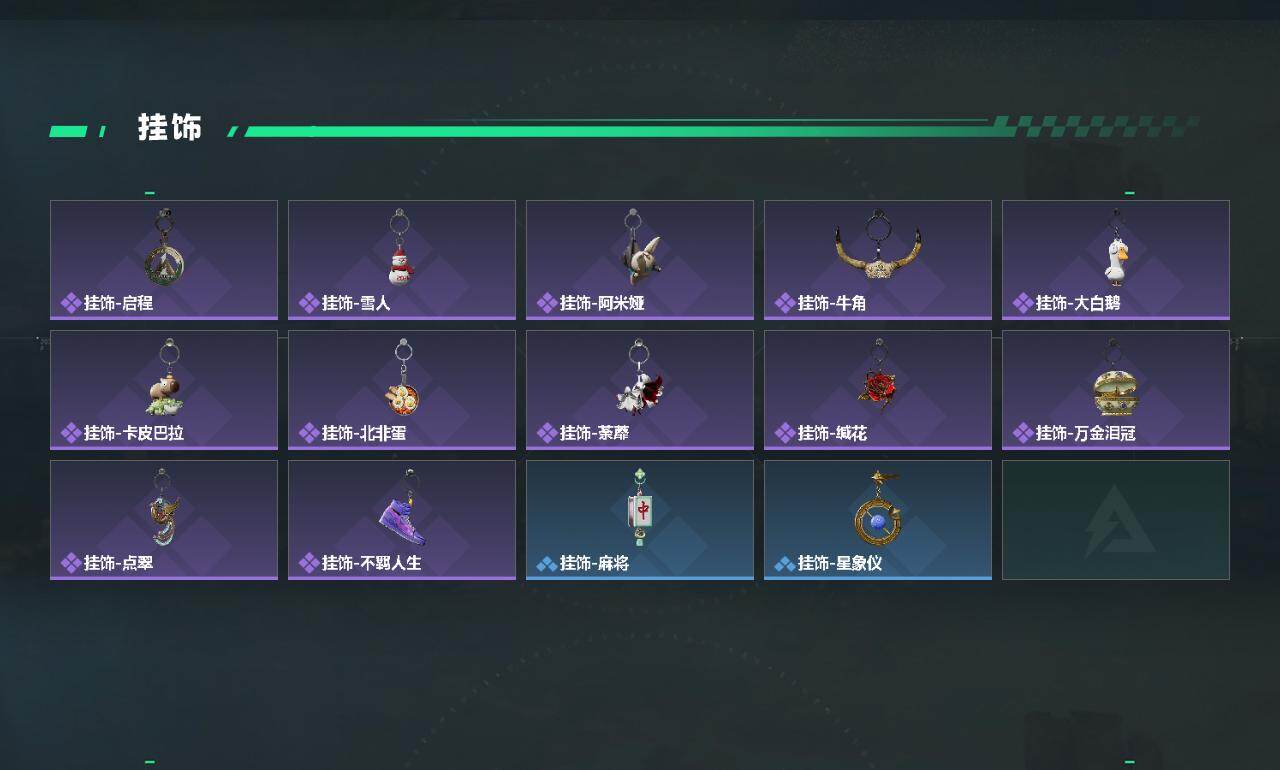Image resolution: width=1280 pixels, height=770 pixels.
Task: Choose the 挂饰-点翠 charm icon
Action: click(x=164, y=508)
